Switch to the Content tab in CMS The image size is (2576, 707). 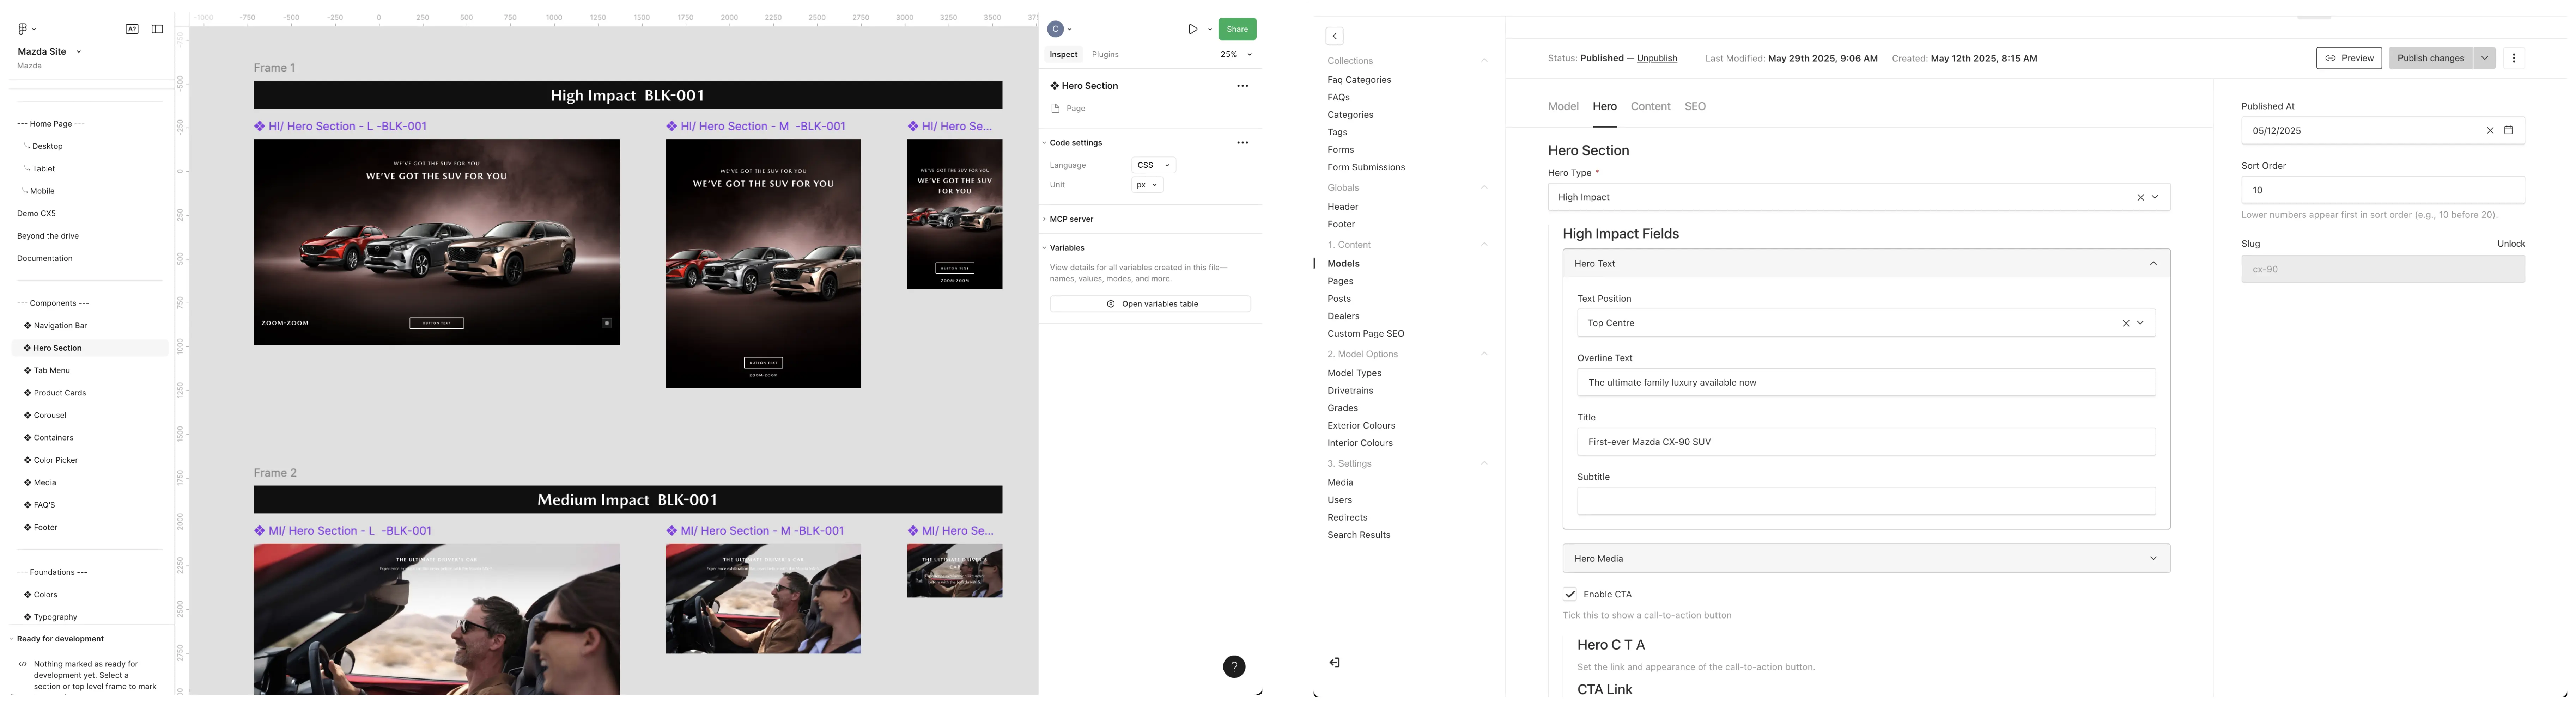coord(1650,107)
